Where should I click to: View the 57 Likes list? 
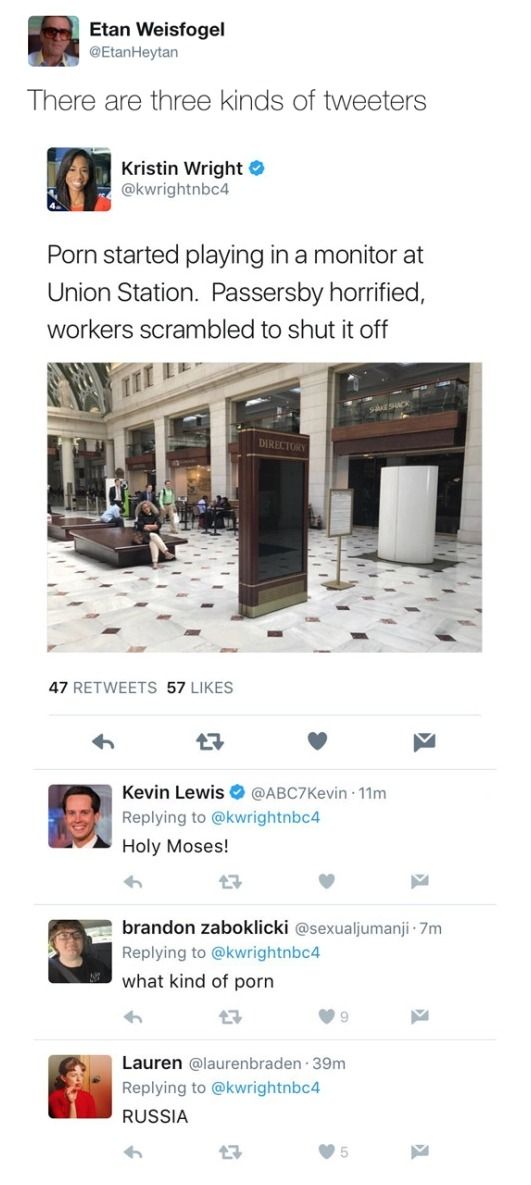199,688
